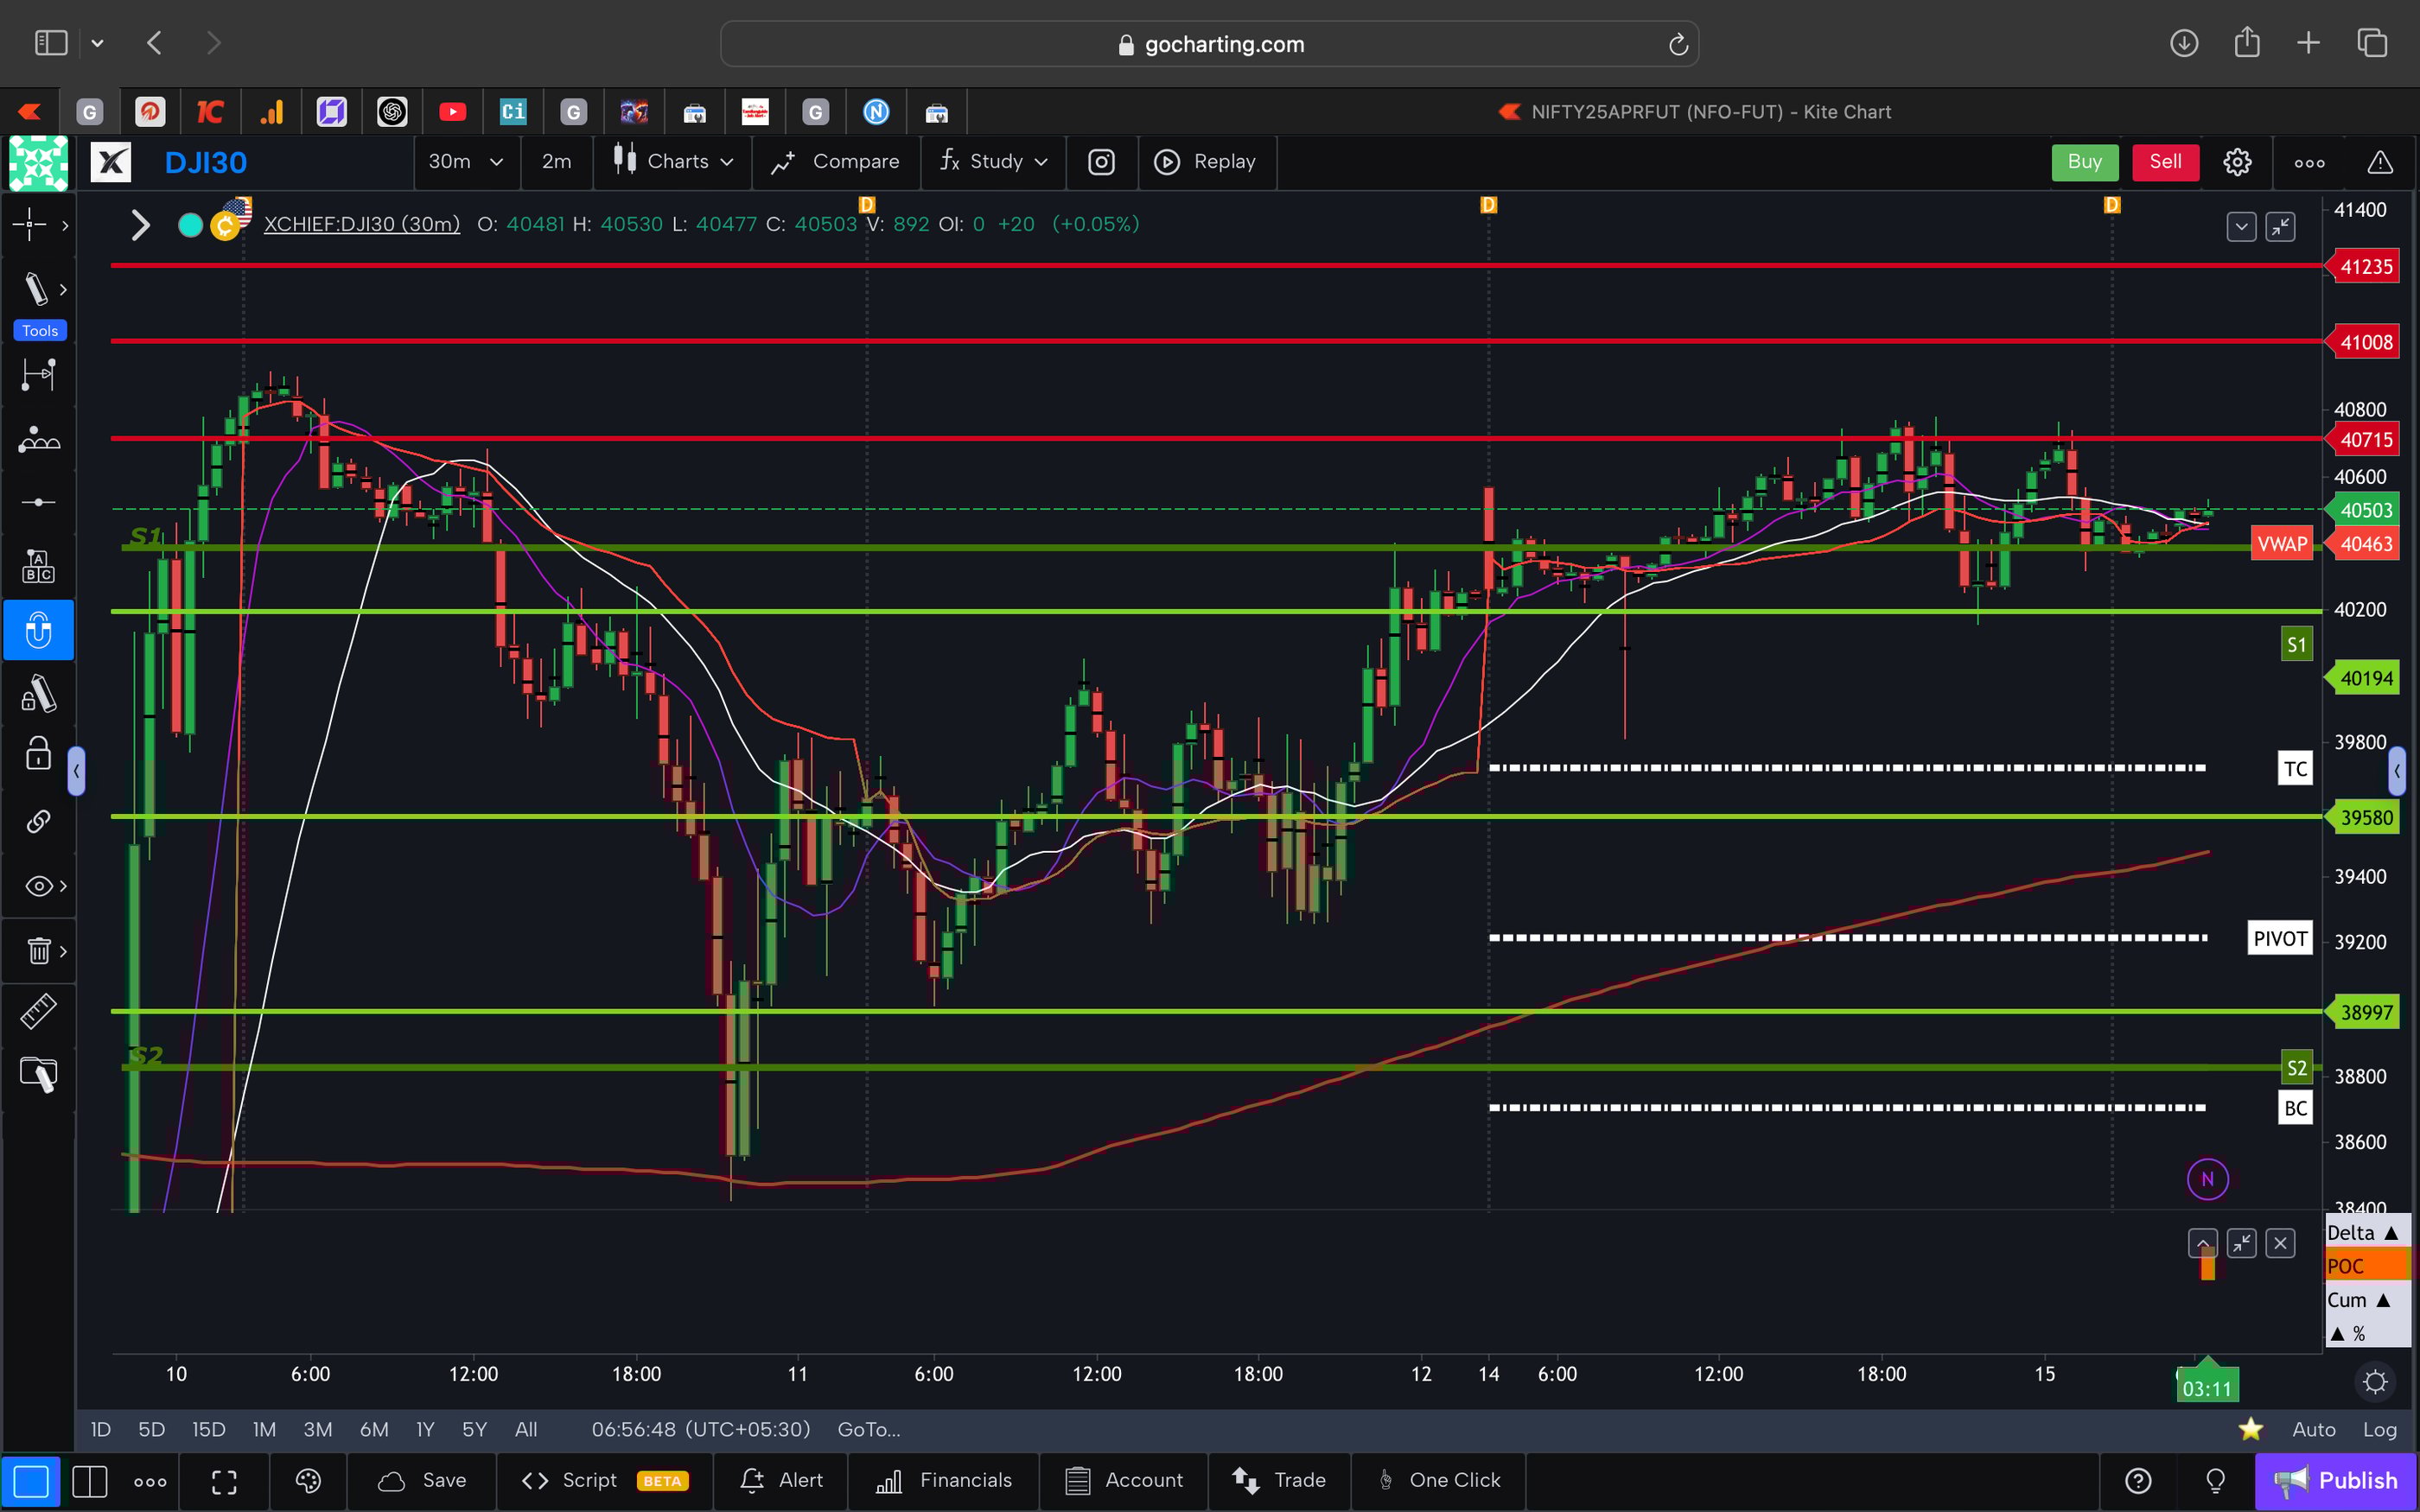Image resolution: width=2420 pixels, height=1512 pixels.
Task: Take a chart snapshot with the camera icon
Action: [x=1101, y=162]
